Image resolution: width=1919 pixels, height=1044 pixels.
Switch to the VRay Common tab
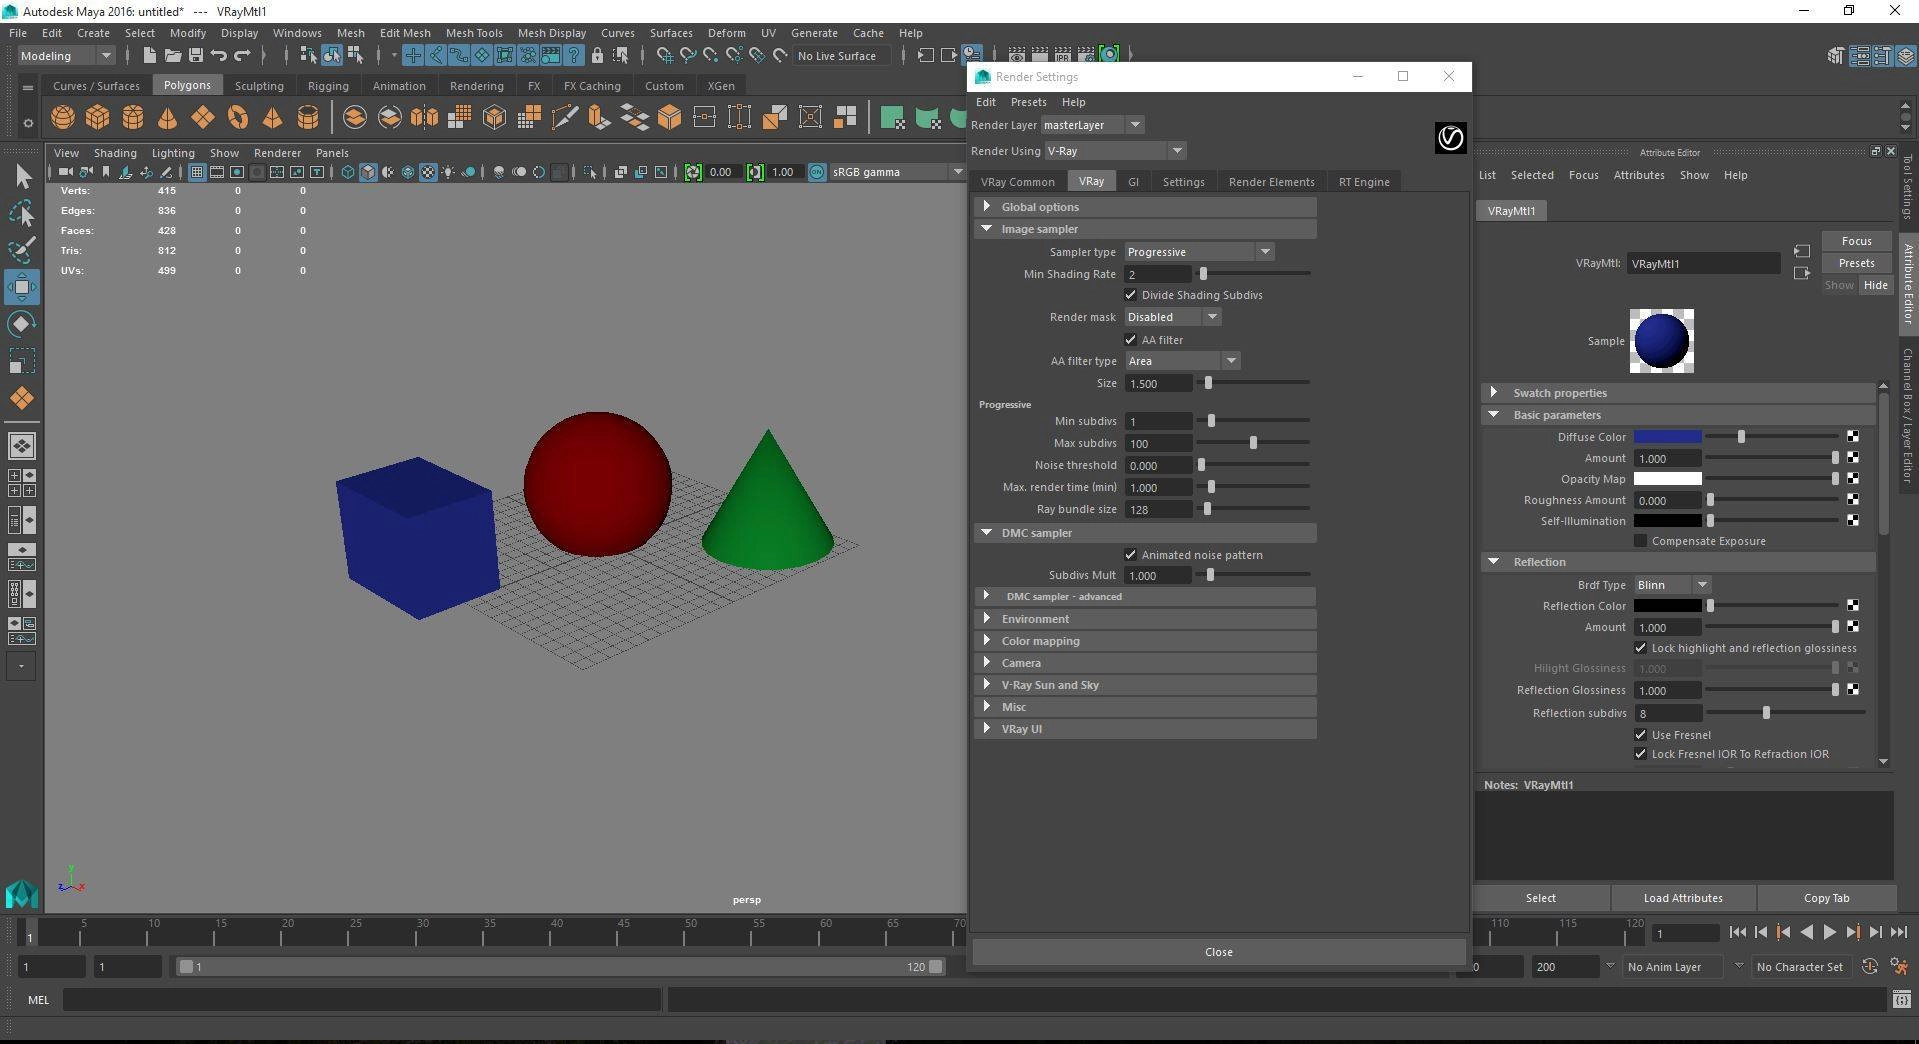click(1017, 182)
